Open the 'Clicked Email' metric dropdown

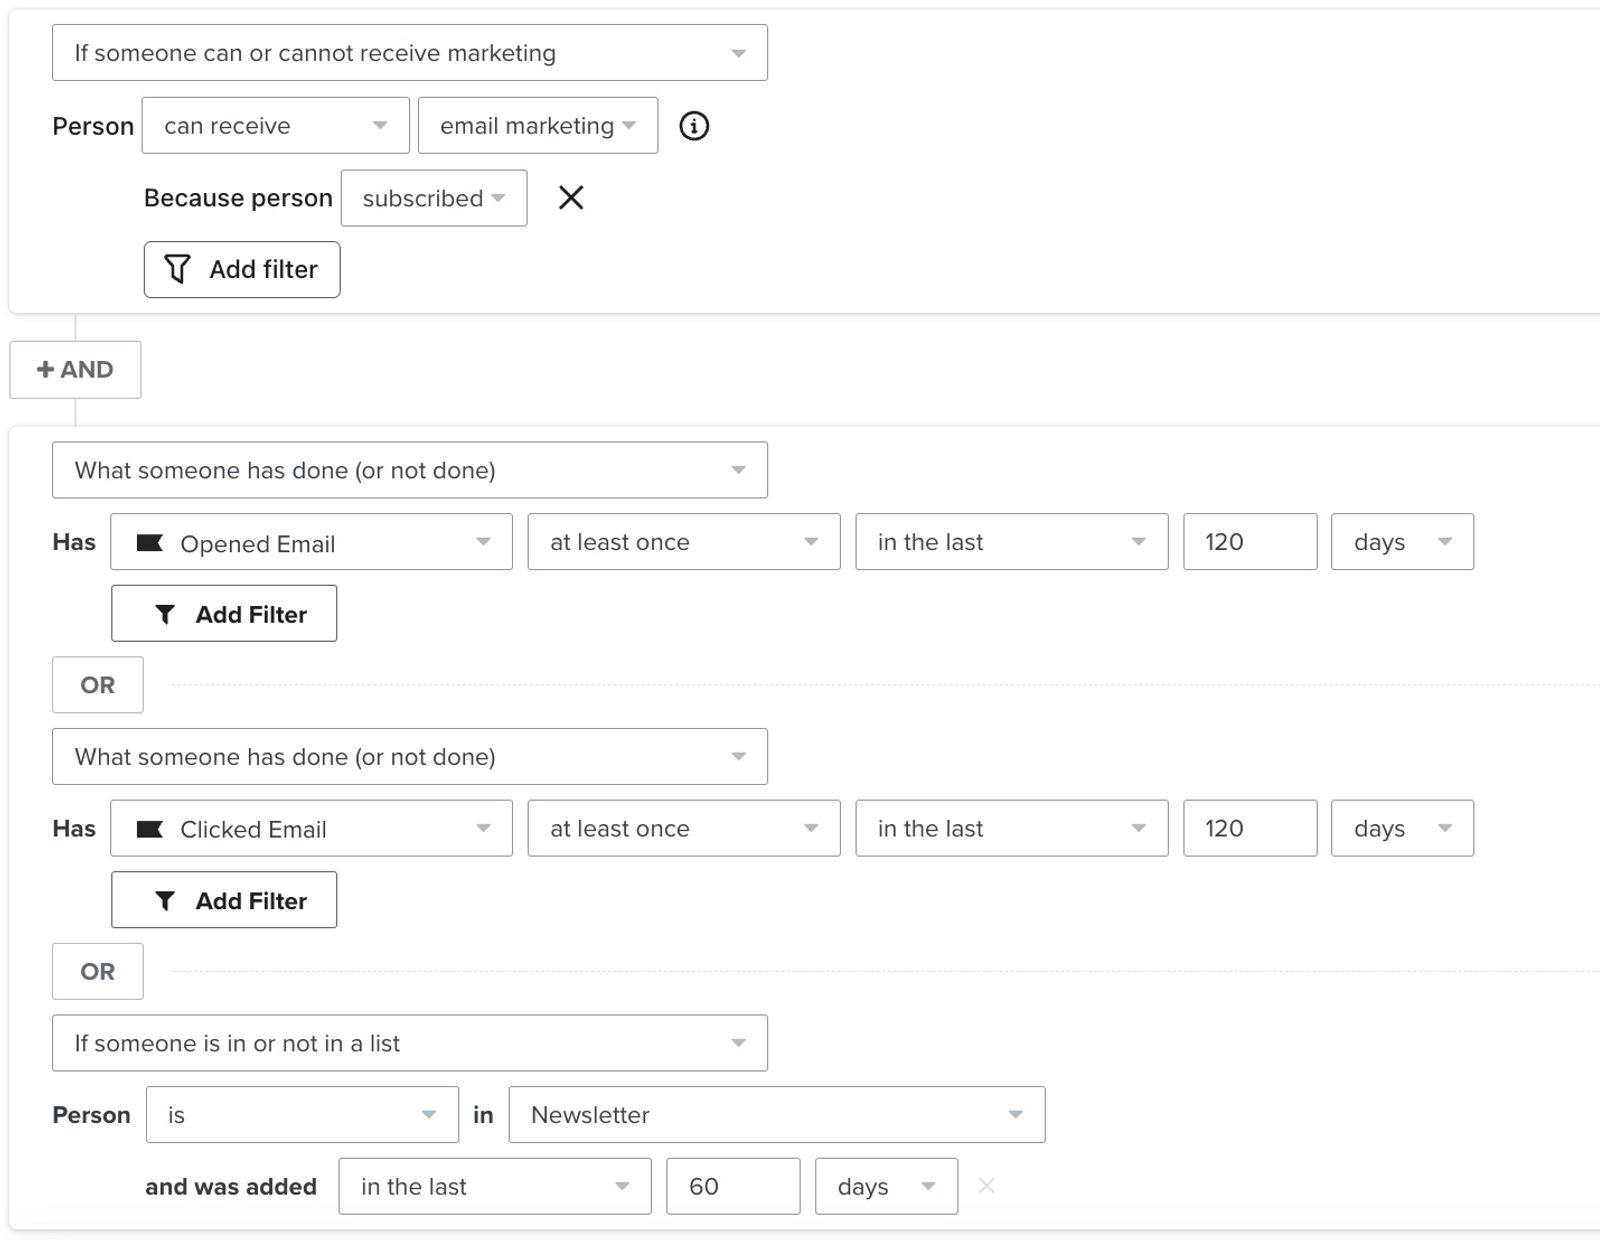coord(312,828)
